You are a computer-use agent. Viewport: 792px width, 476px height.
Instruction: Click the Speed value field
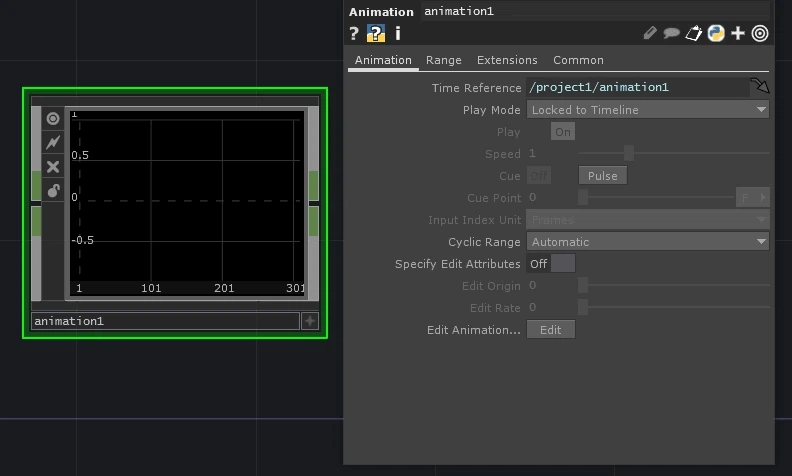click(551, 154)
